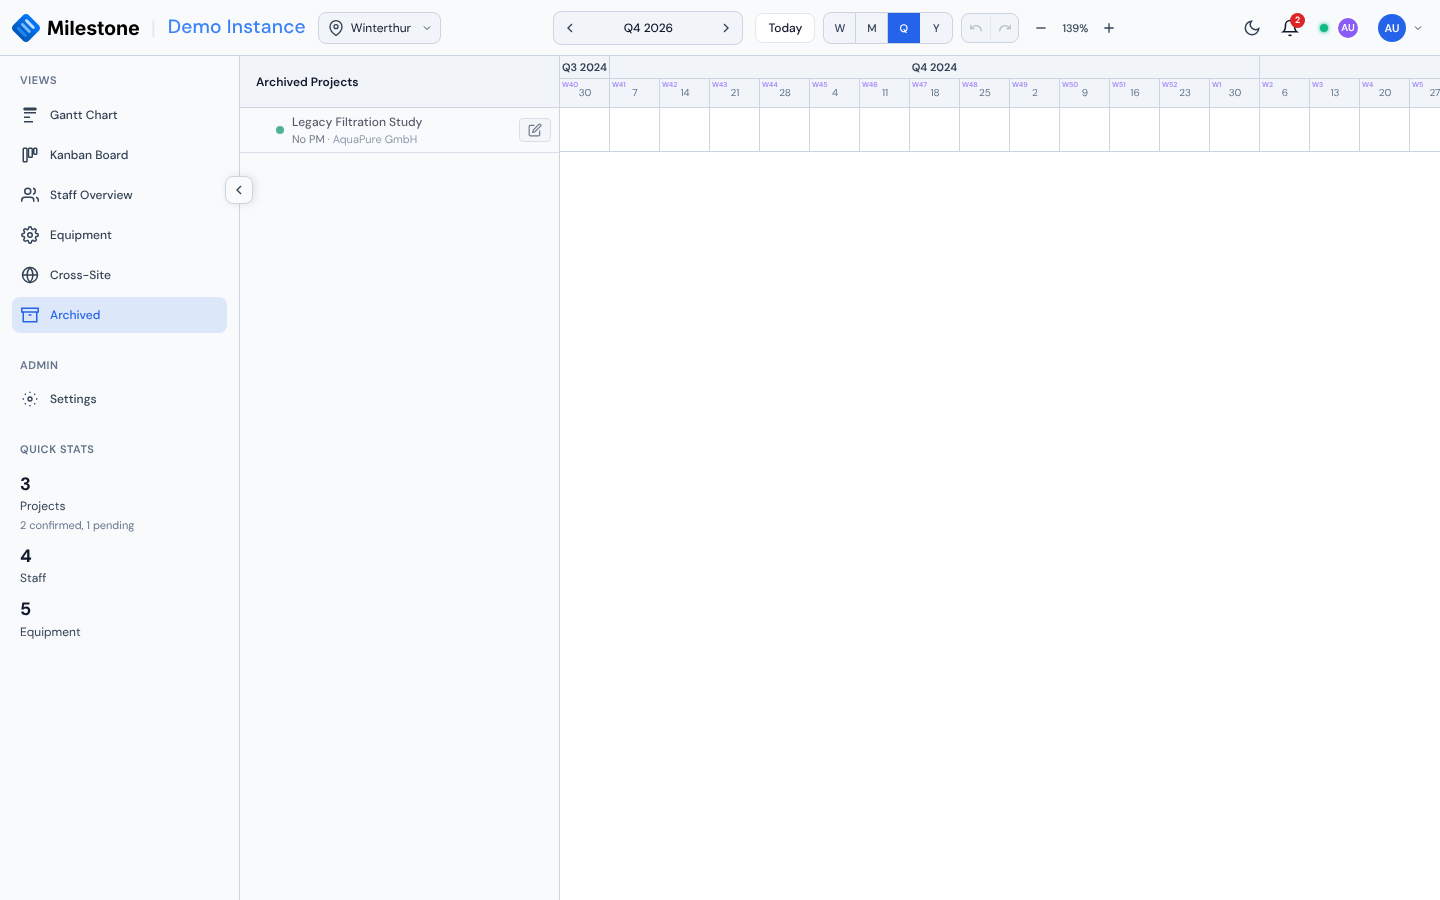Jump to Today on the timeline
The height and width of the screenshot is (900, 1440).
pyautogui.click(x=785, y=28)
